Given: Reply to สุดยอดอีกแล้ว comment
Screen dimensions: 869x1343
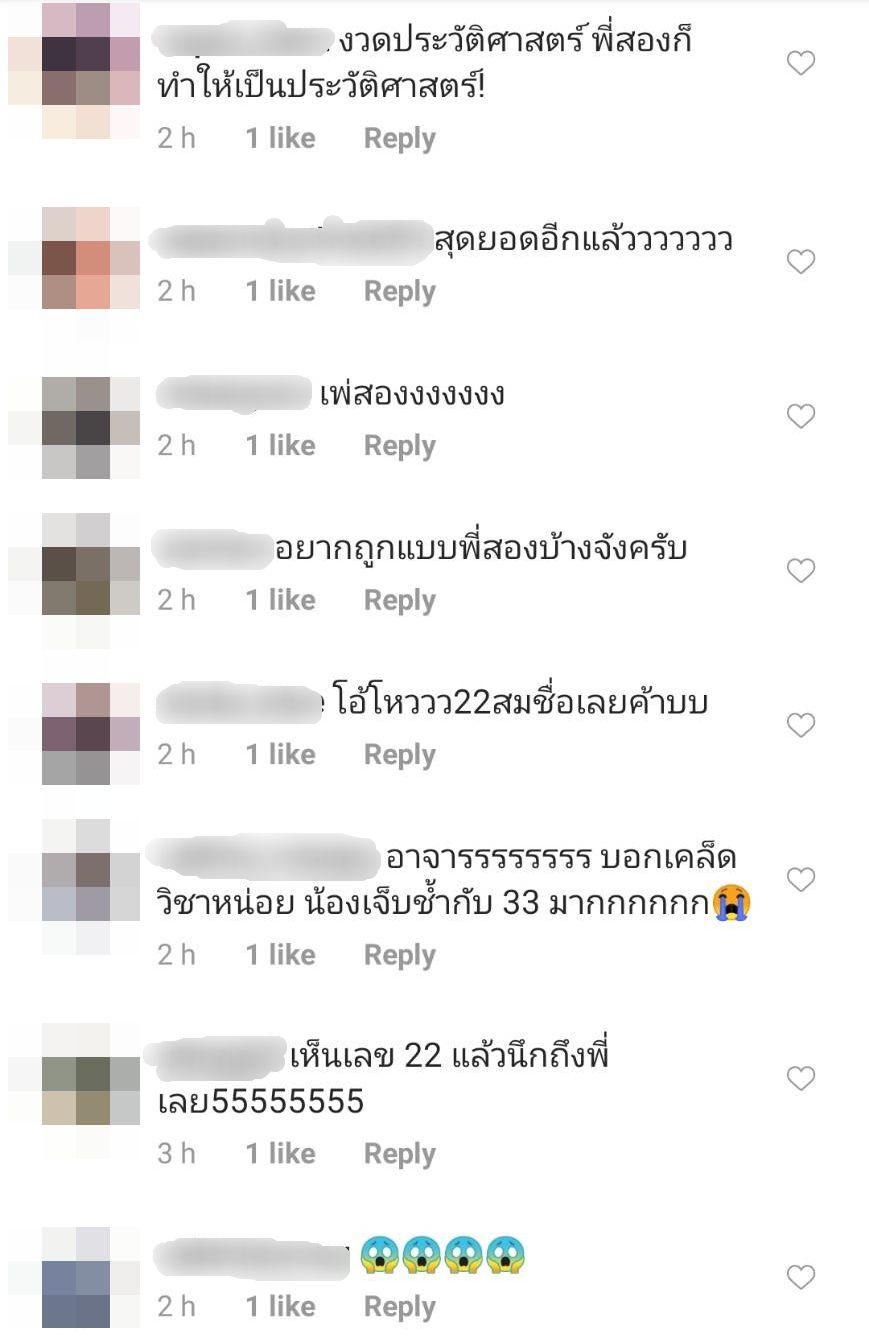Looking at the screenshot, I should click(x=399, y=292).
